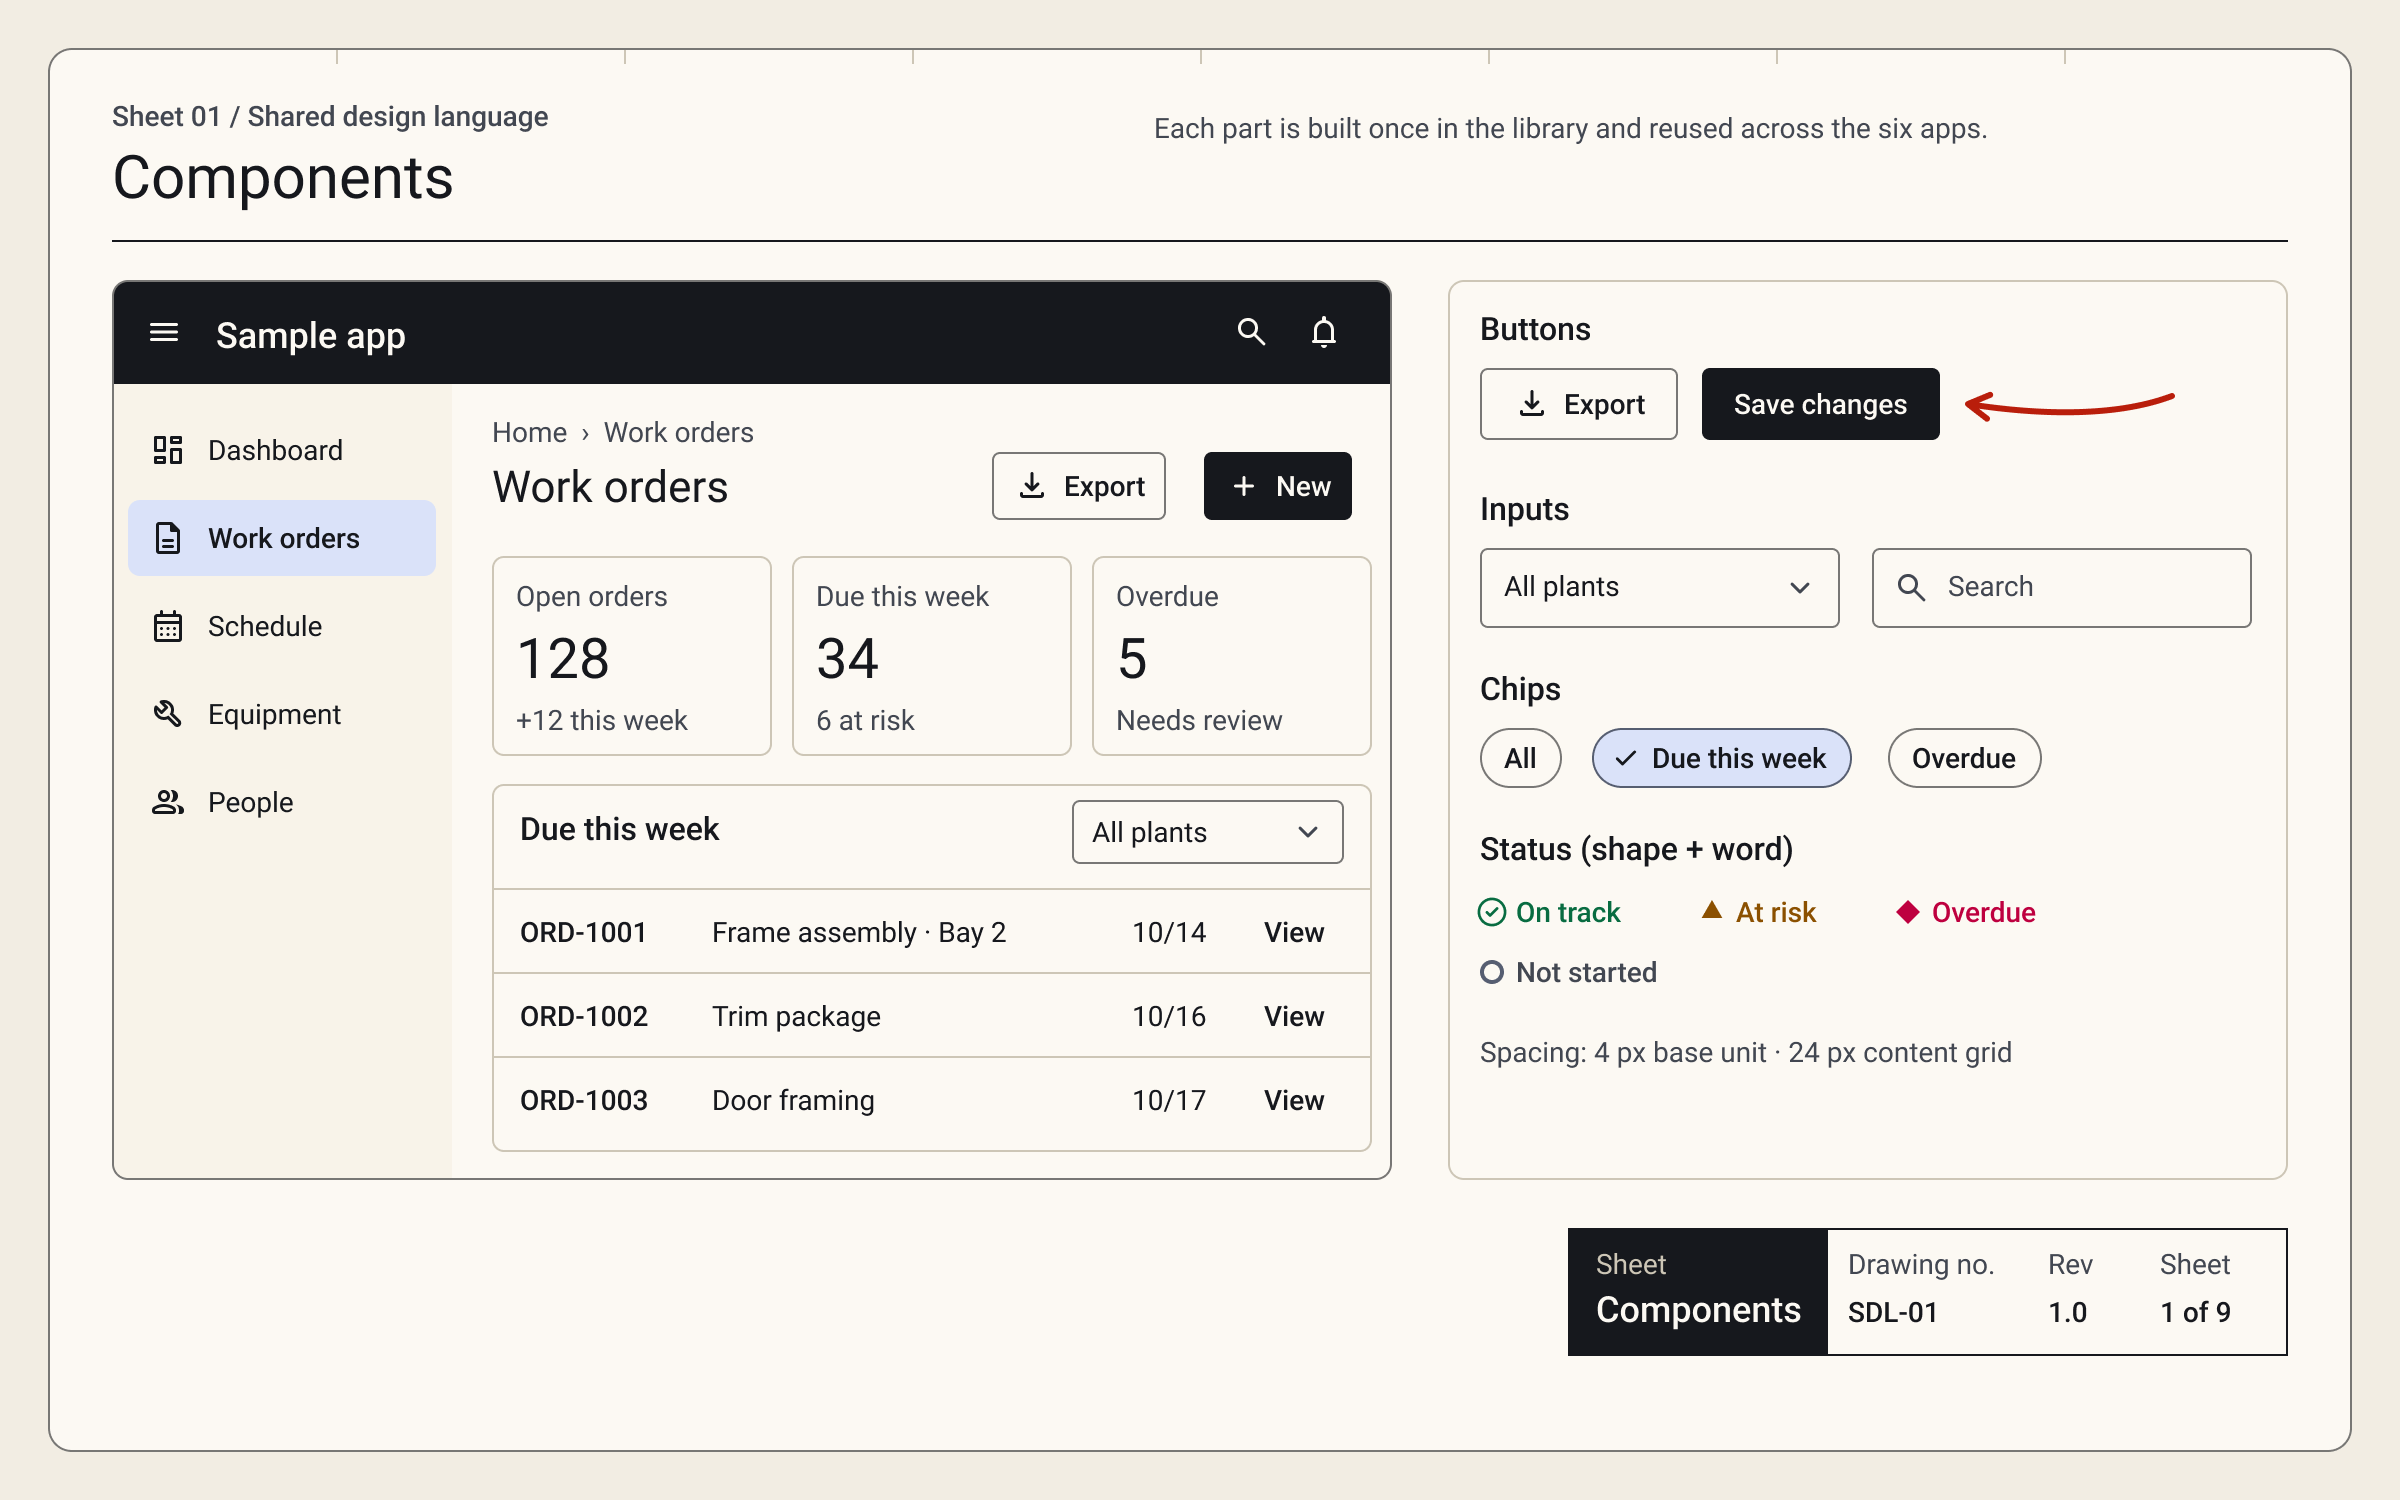Toggle the Due this week chip
The height and width of the screenshot is (1500, 2400).
(x=1721, y=758)
